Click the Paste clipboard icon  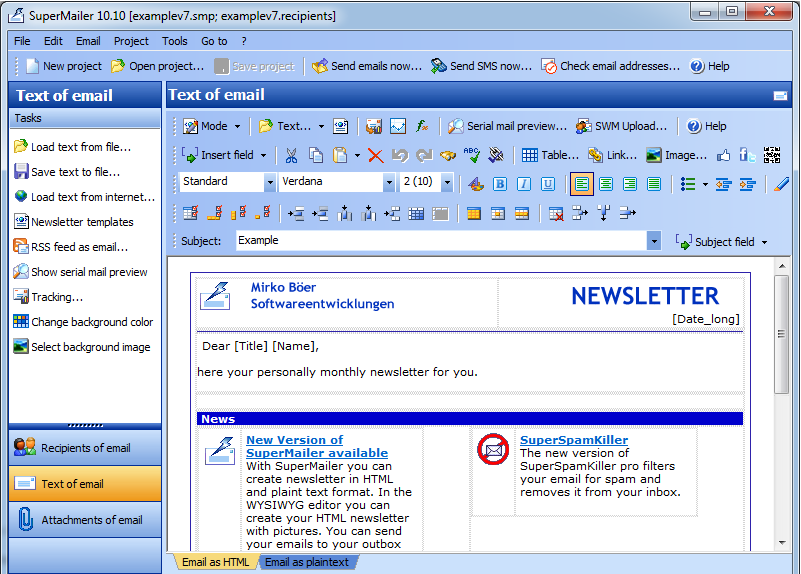340,155
